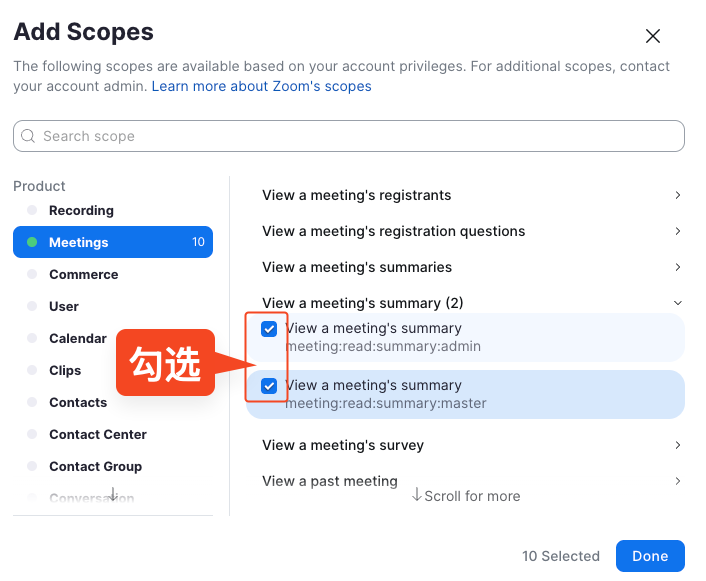Uncheck the meeting:read:summary:admin scope checkbox
Screen dimensions: 706x581
pyautogui.click(x=269, y=329)
